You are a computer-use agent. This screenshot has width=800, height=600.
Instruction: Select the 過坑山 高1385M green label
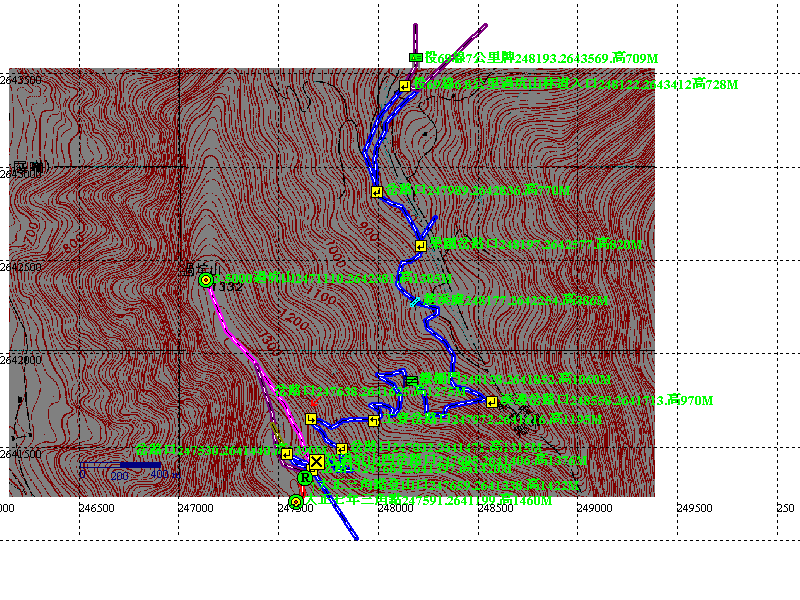click(332, 278)
